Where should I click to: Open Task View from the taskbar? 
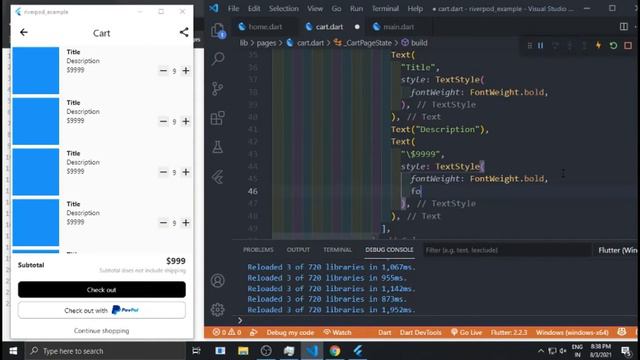pyautogui.click(x=196, y=351)
